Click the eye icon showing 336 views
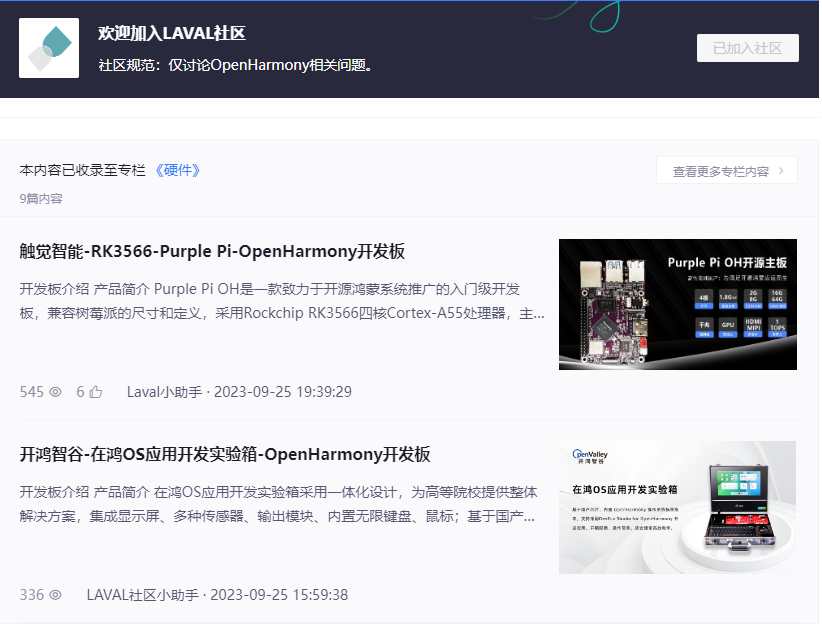 coord(56,594)
